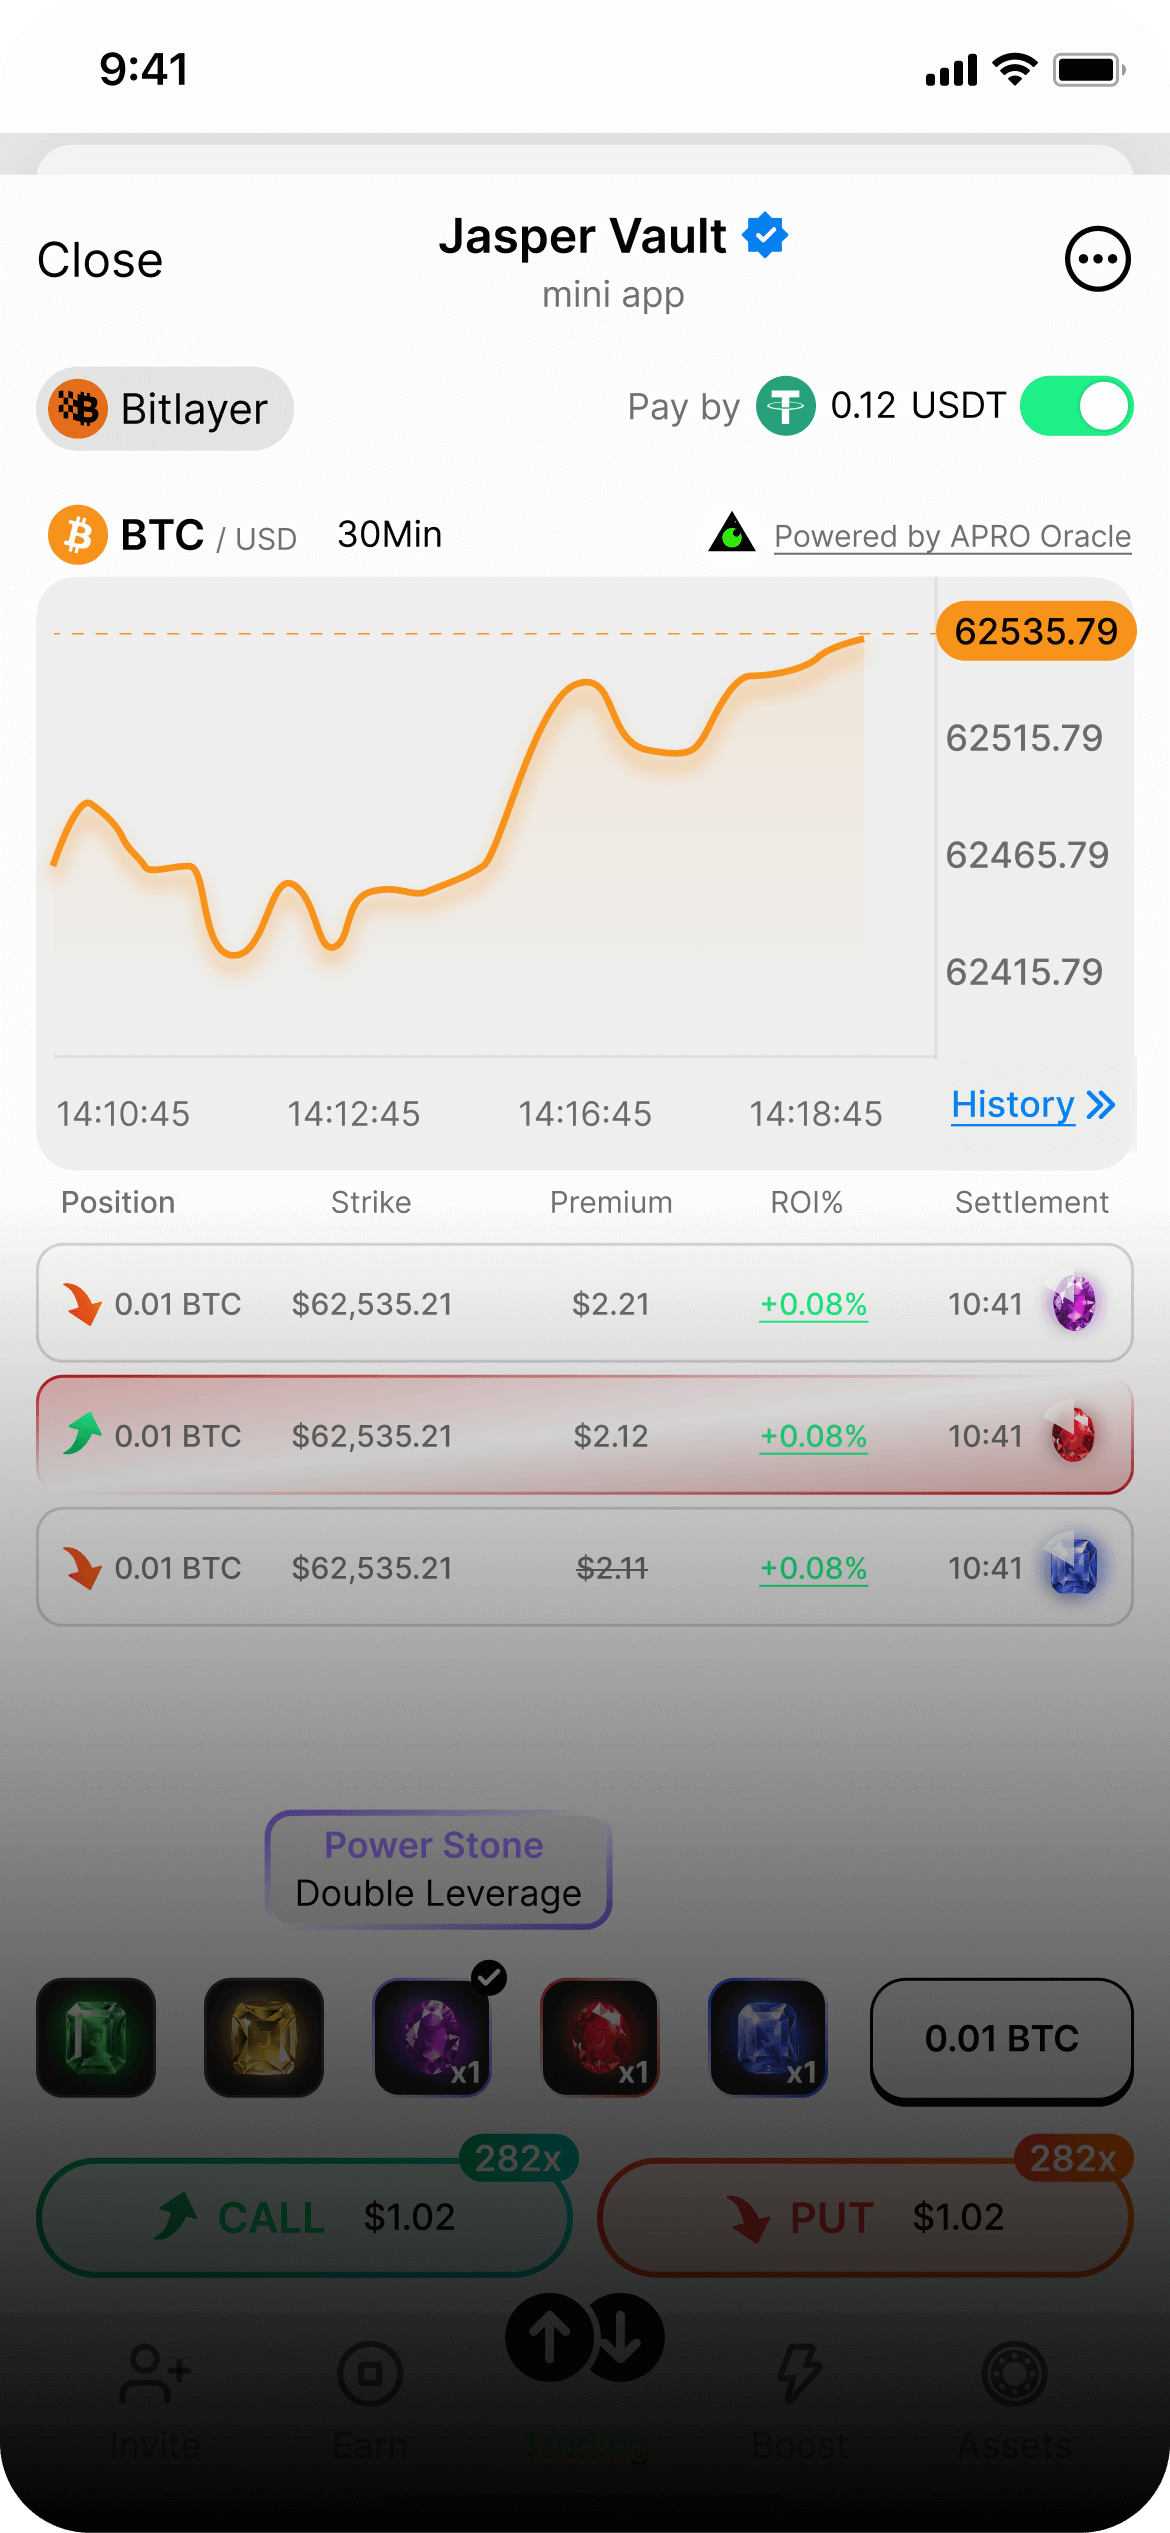This screenshot has height=2533, width=1170.
Task: Select the blue sapphire stone
Action: pyautogui.click(x=768, y=2036)
